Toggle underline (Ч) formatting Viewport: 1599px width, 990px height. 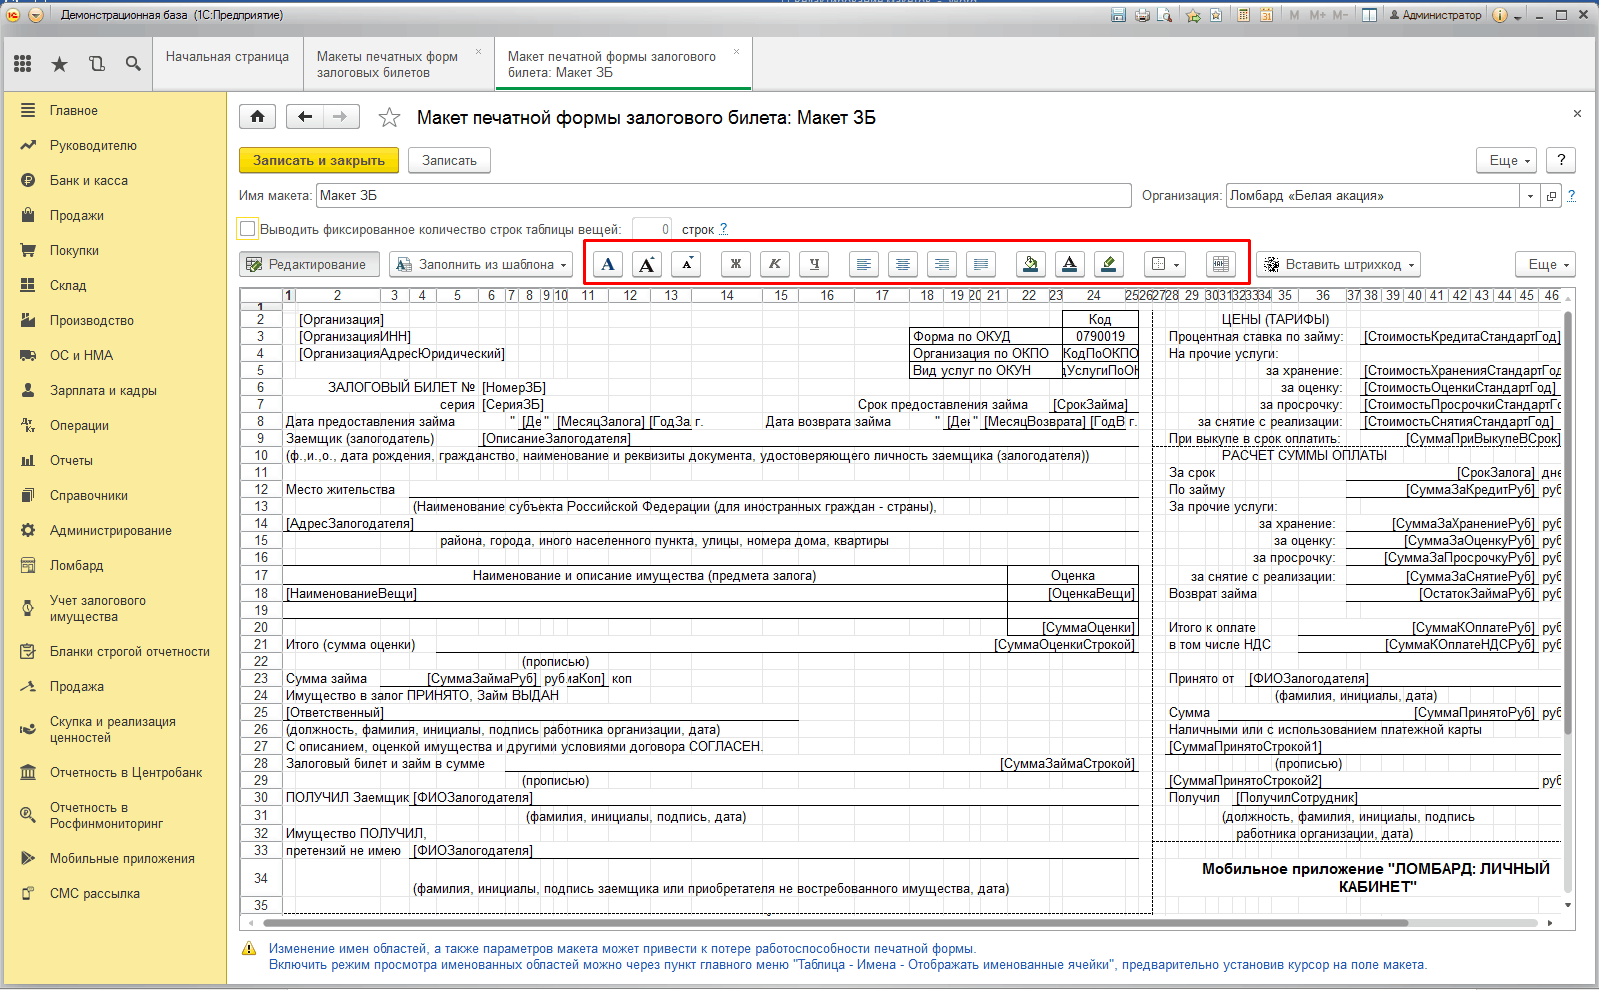click(x=815, y=264)
